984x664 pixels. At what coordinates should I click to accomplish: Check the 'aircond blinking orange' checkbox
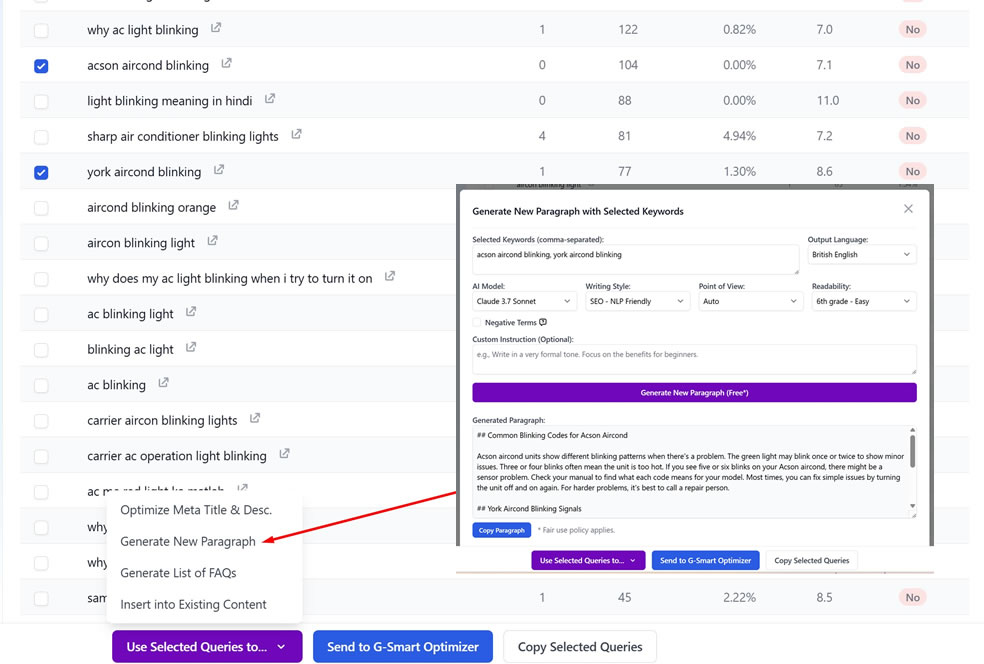click(41, 208)
